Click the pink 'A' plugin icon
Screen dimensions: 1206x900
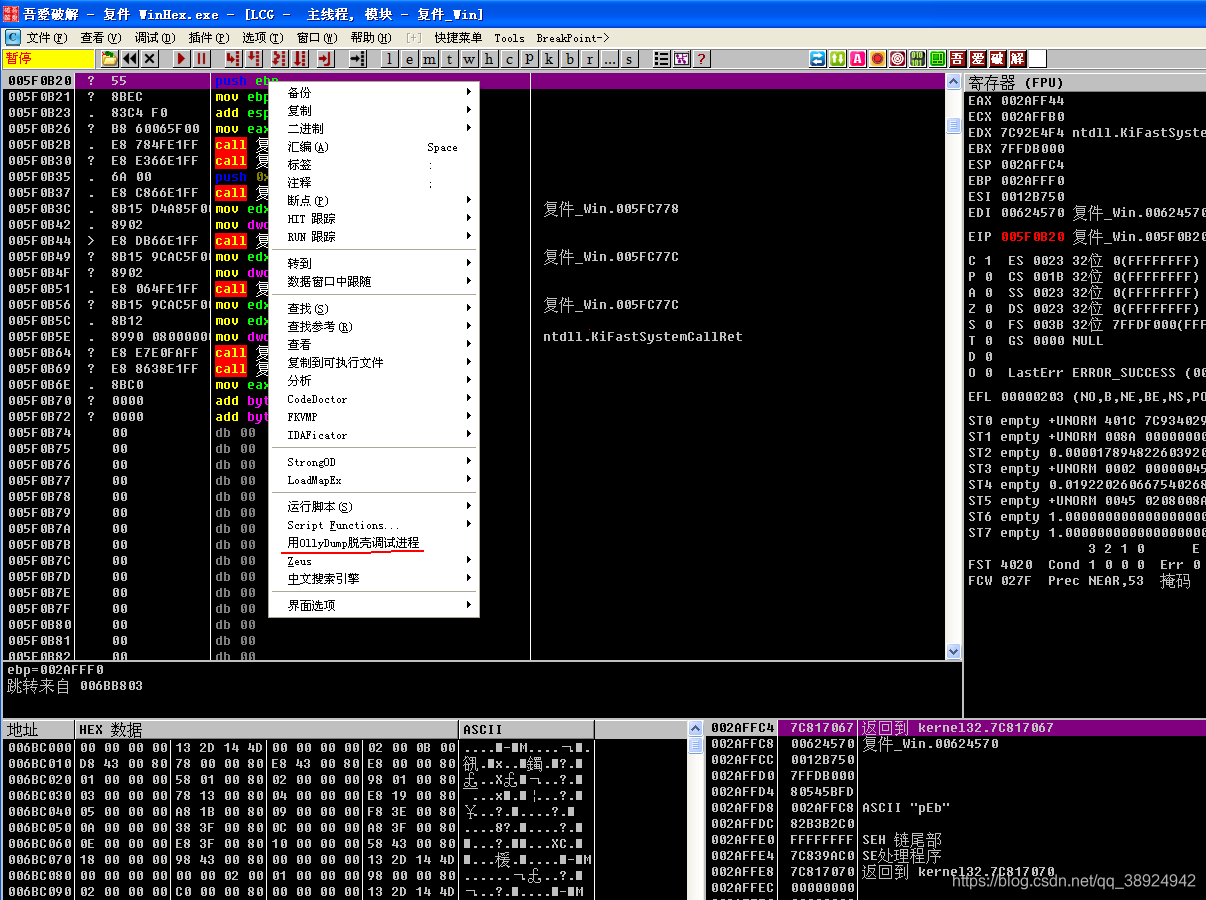pyautogui.click(x=857, y=59)
